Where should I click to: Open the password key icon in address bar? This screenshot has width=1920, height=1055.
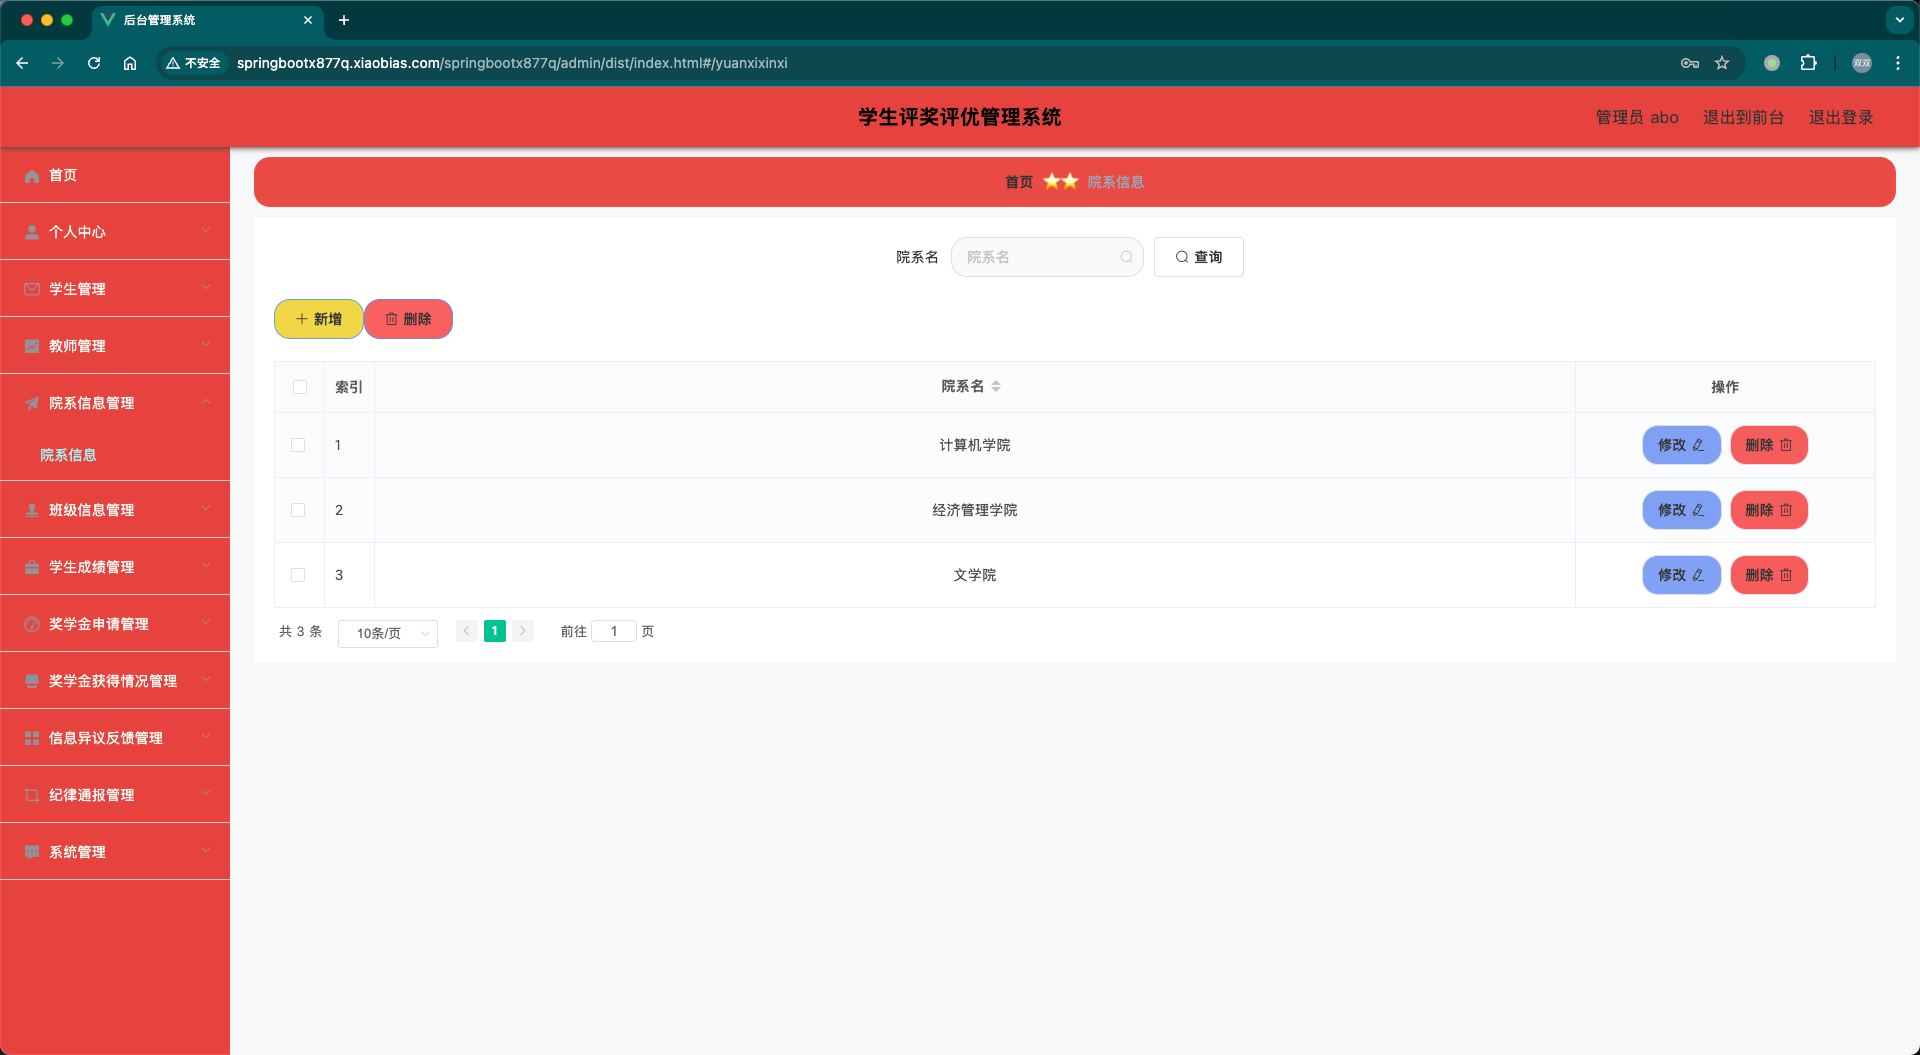pos(1690,63)
